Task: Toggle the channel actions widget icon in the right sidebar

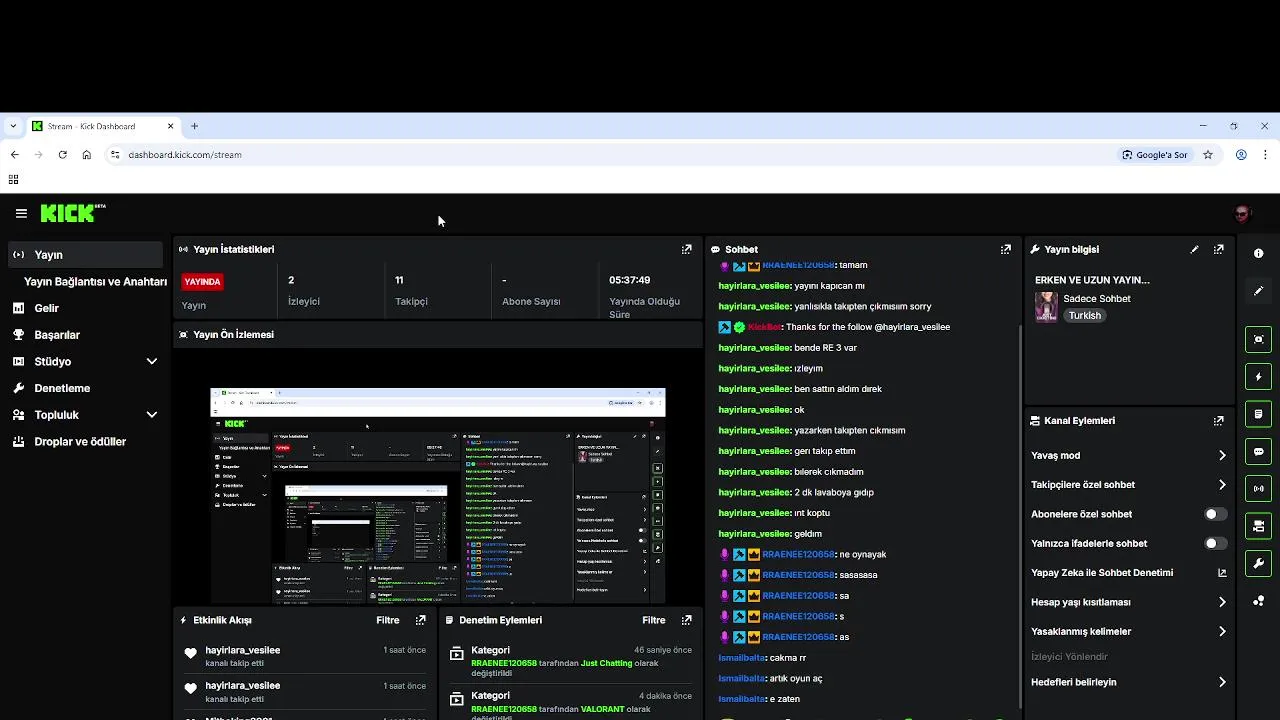Action: click(1259, 526)
